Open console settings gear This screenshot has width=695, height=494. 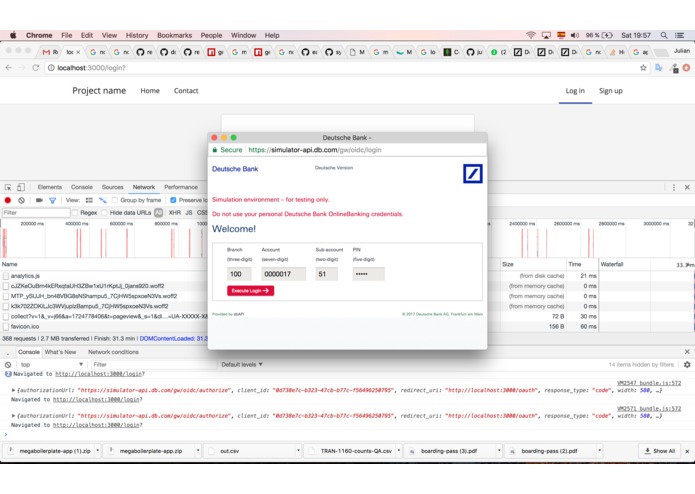[687, 365]
